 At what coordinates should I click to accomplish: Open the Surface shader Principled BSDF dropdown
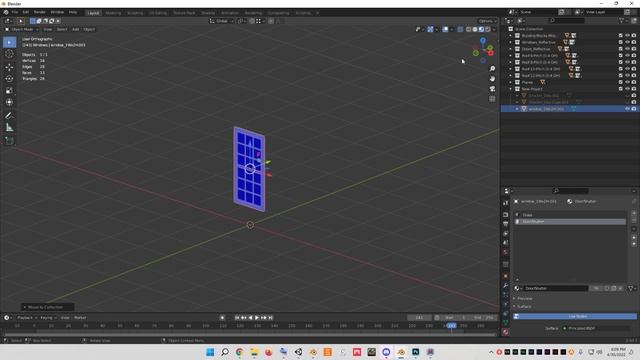pyautogui.click(x=596, y=328)
